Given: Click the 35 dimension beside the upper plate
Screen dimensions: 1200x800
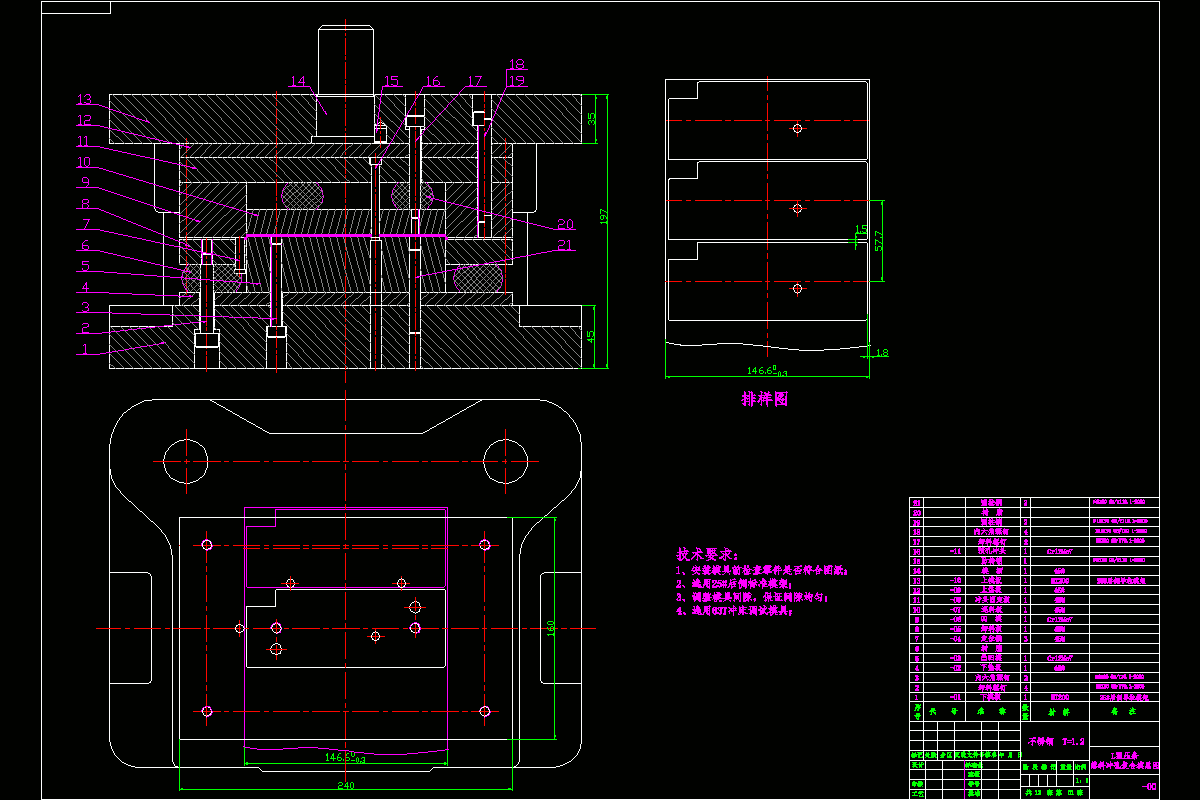Looking at the screenshot, I should point(591,118).
